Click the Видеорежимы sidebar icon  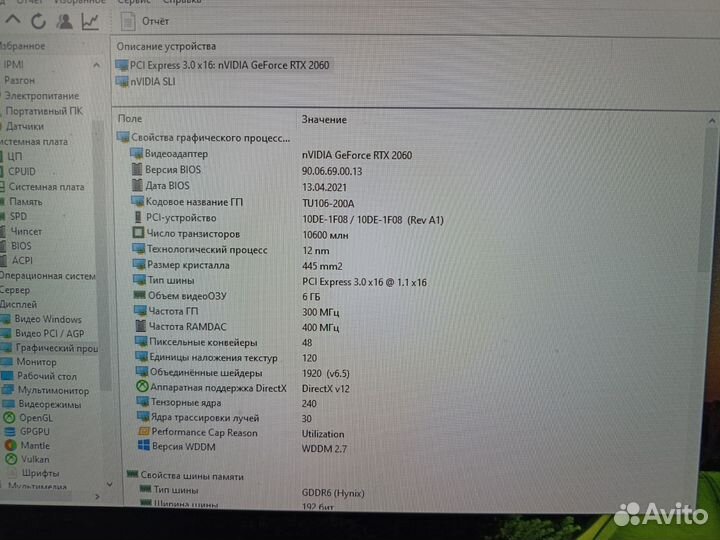pos(8,404)
